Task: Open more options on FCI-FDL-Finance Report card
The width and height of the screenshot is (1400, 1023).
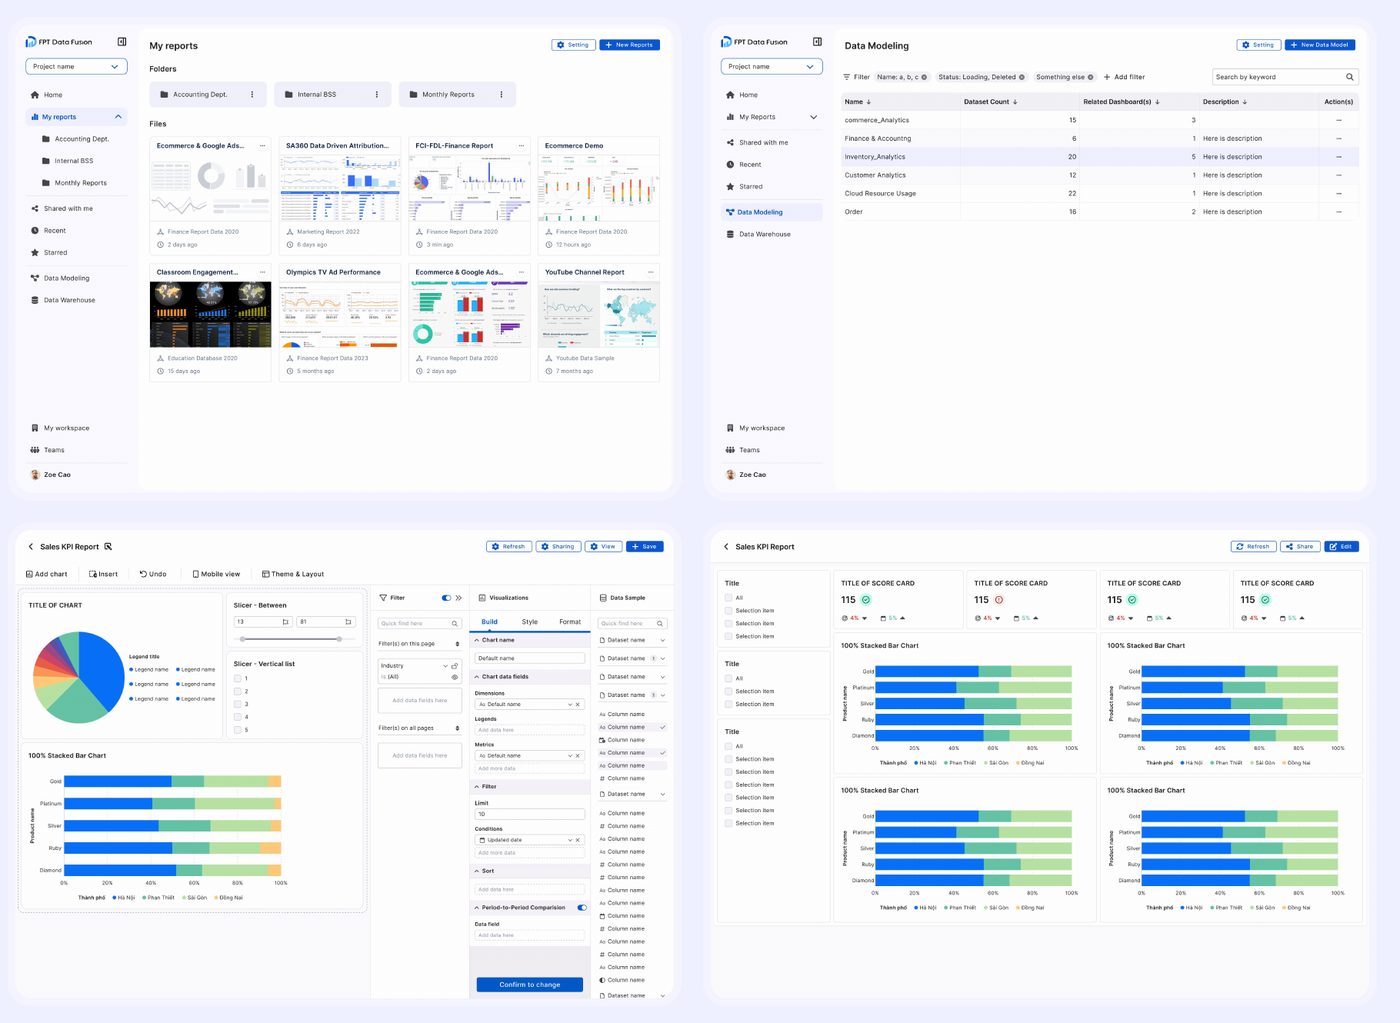Action: (522, 146)
